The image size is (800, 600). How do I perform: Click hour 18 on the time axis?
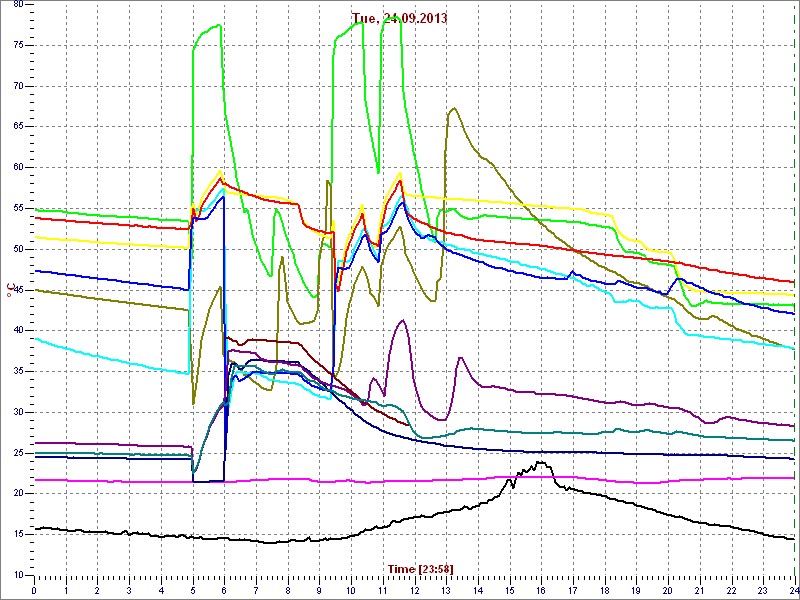tap(604, 590)
